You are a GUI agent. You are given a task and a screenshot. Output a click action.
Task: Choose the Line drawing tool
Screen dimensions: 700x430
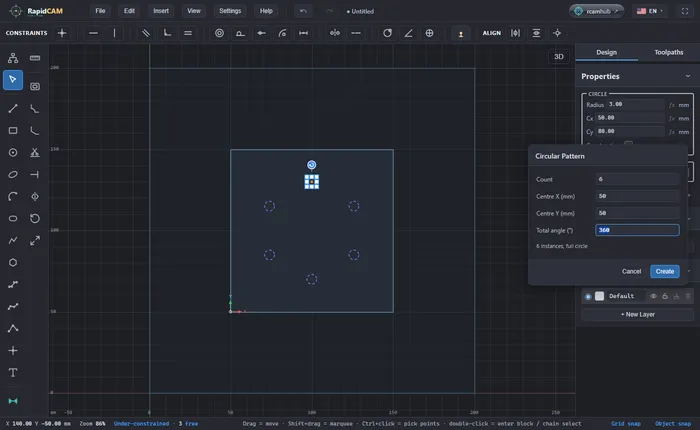click(13, 109)
